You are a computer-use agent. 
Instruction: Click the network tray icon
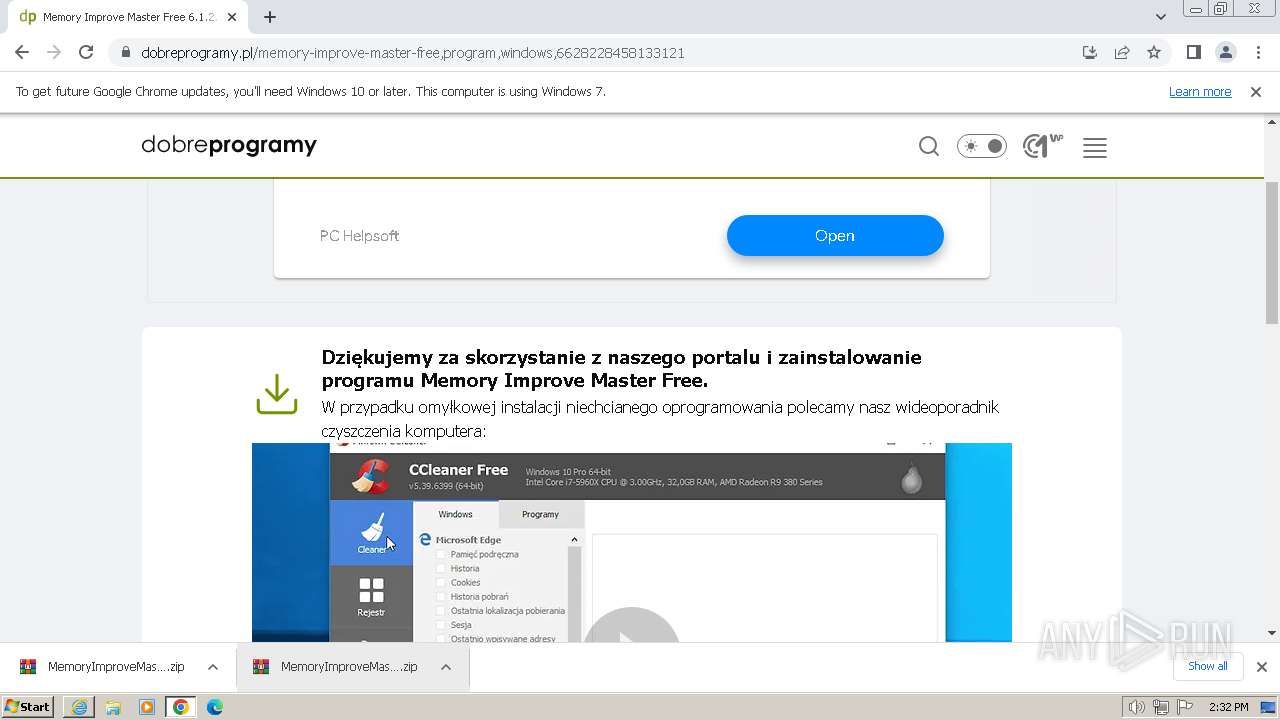pos(1161,707)
